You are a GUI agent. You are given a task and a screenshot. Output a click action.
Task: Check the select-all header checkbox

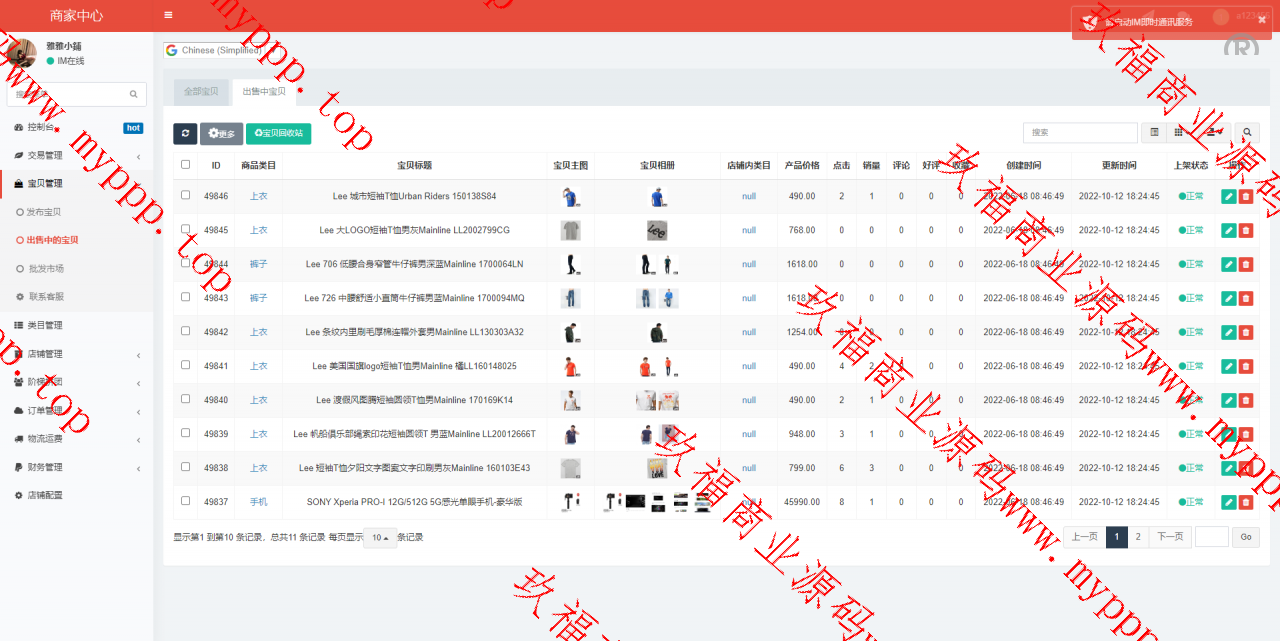click(185, 165)
